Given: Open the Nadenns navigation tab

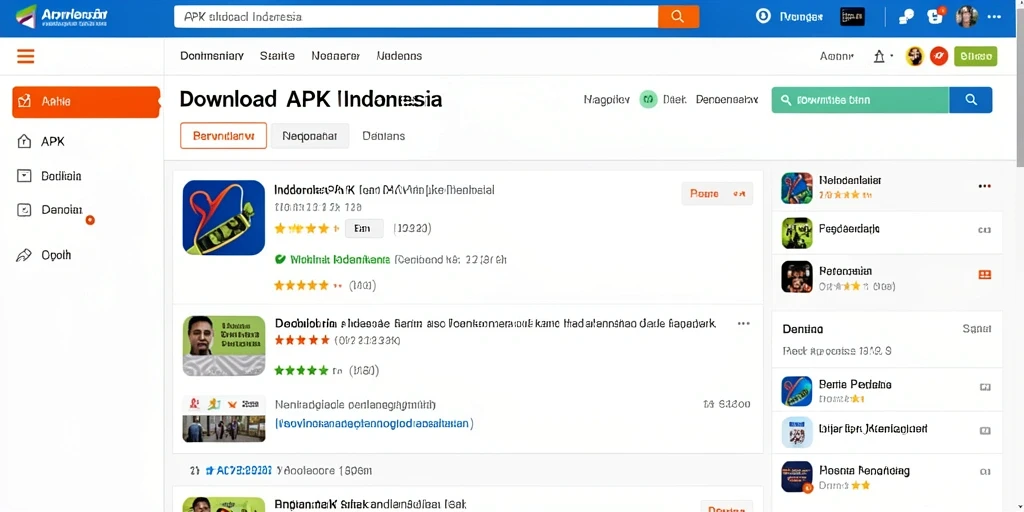Looking at the screenshot, I should [x=399, y=56].
